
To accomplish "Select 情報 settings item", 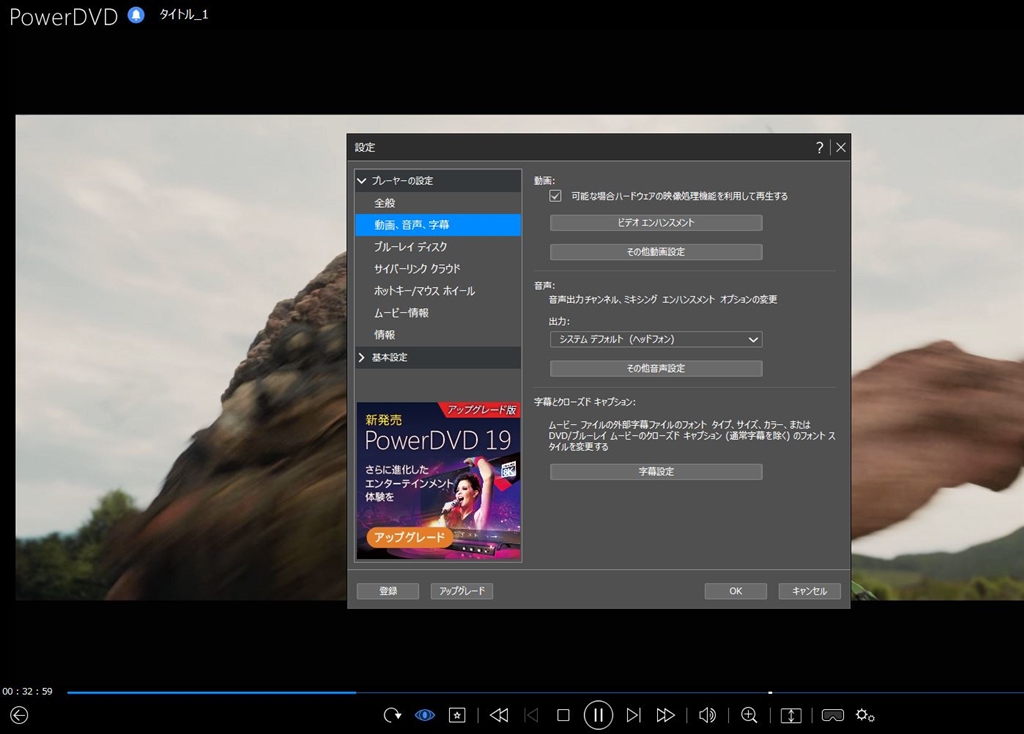I will [438, 334].
